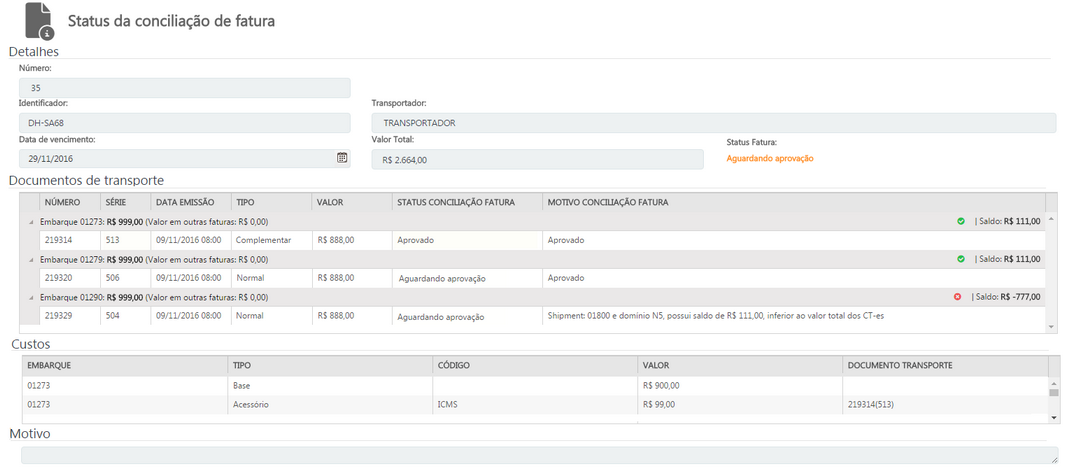
Task: Select document number 219329
Action: click(58, 316)
